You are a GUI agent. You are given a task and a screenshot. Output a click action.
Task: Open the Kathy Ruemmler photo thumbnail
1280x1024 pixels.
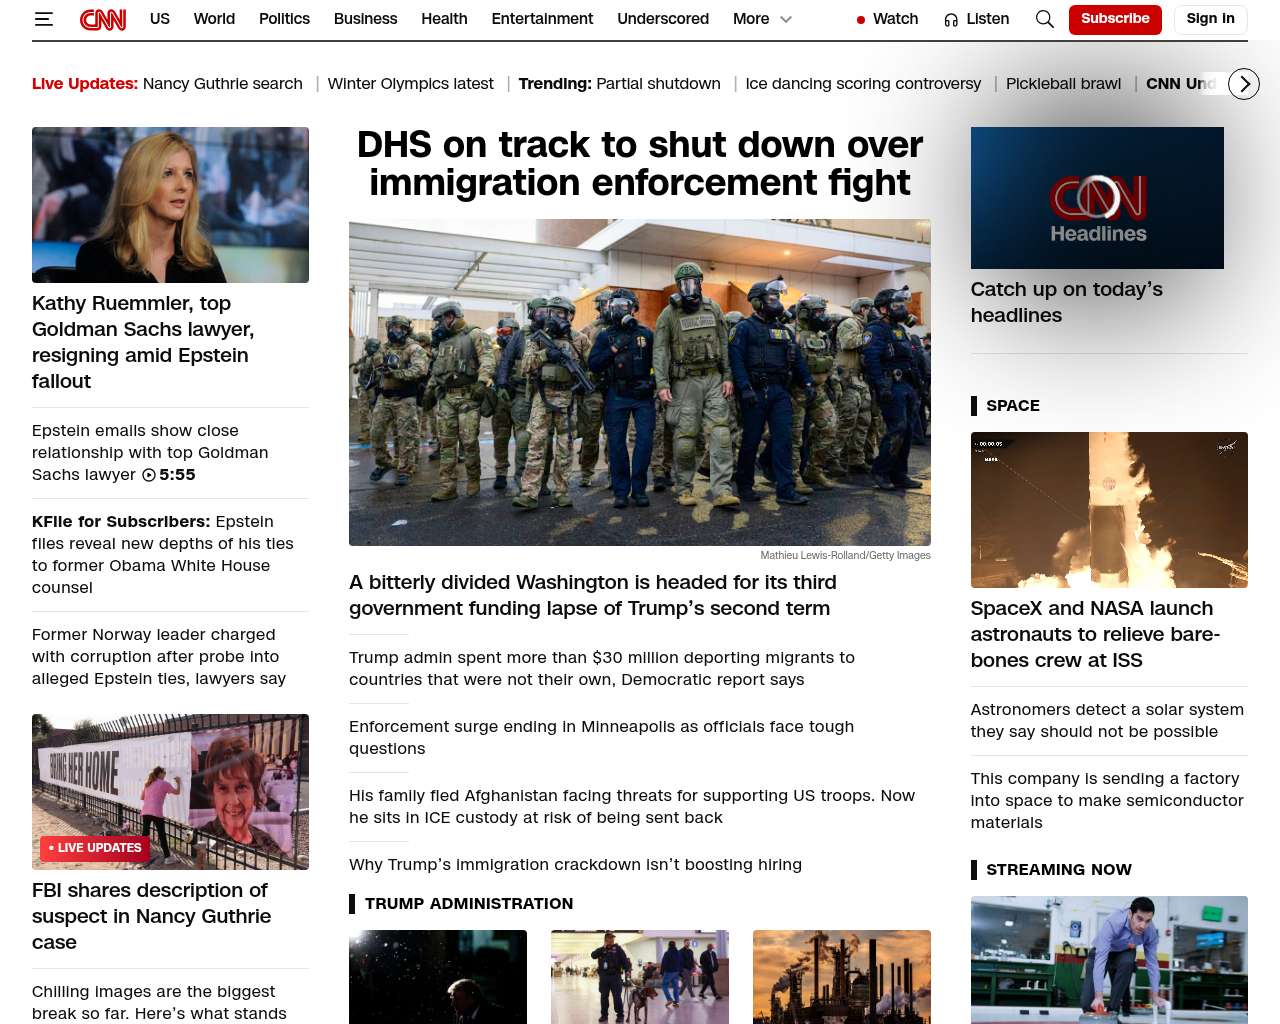click(x=170, y=205)
